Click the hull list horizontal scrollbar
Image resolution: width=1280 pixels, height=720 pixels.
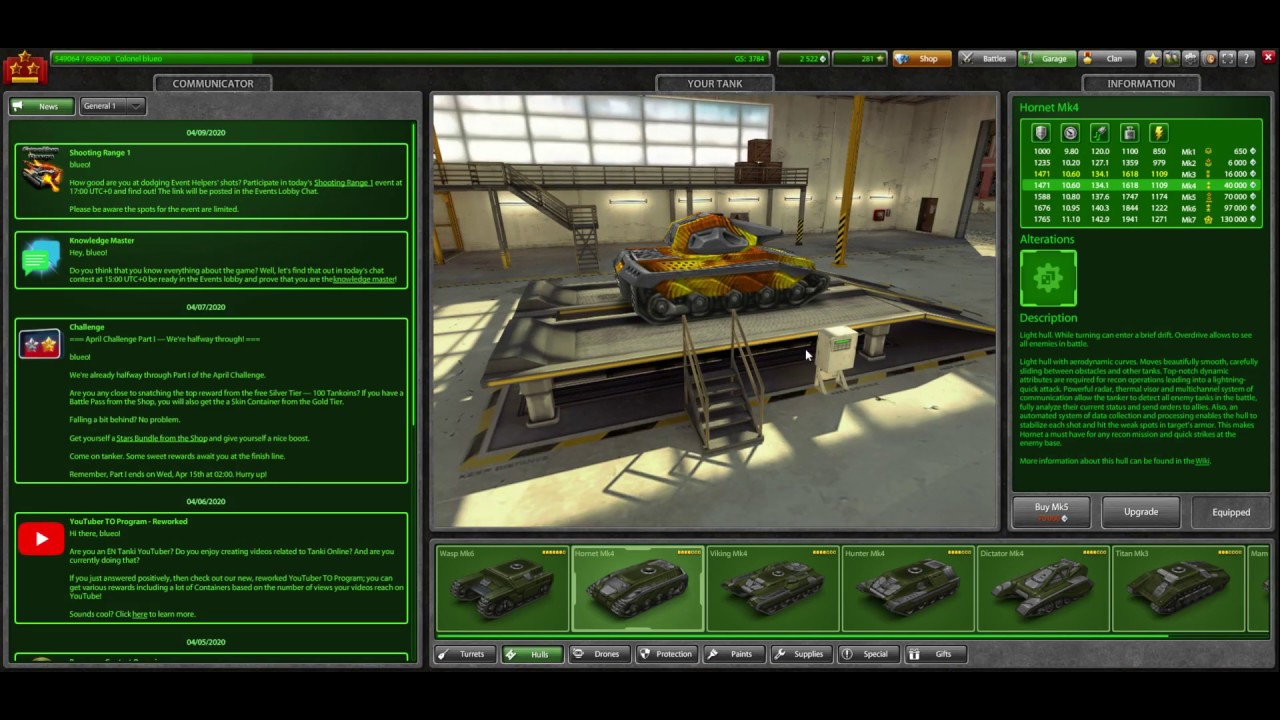point(802,636)
